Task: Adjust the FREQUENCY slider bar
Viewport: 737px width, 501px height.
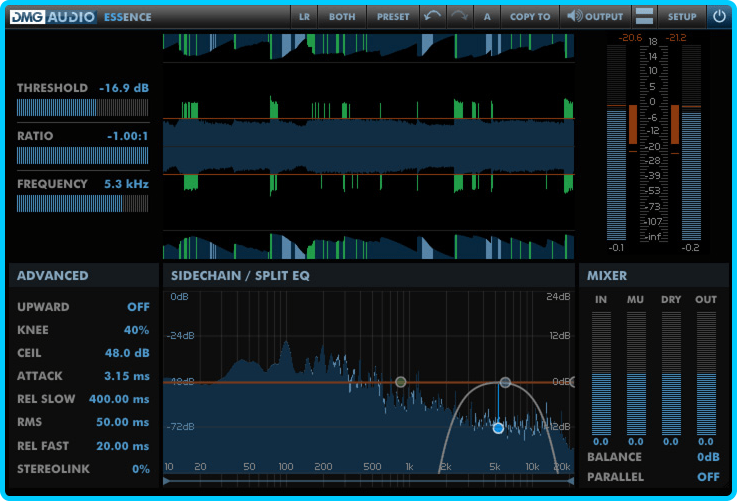Action: pos(82,204)
